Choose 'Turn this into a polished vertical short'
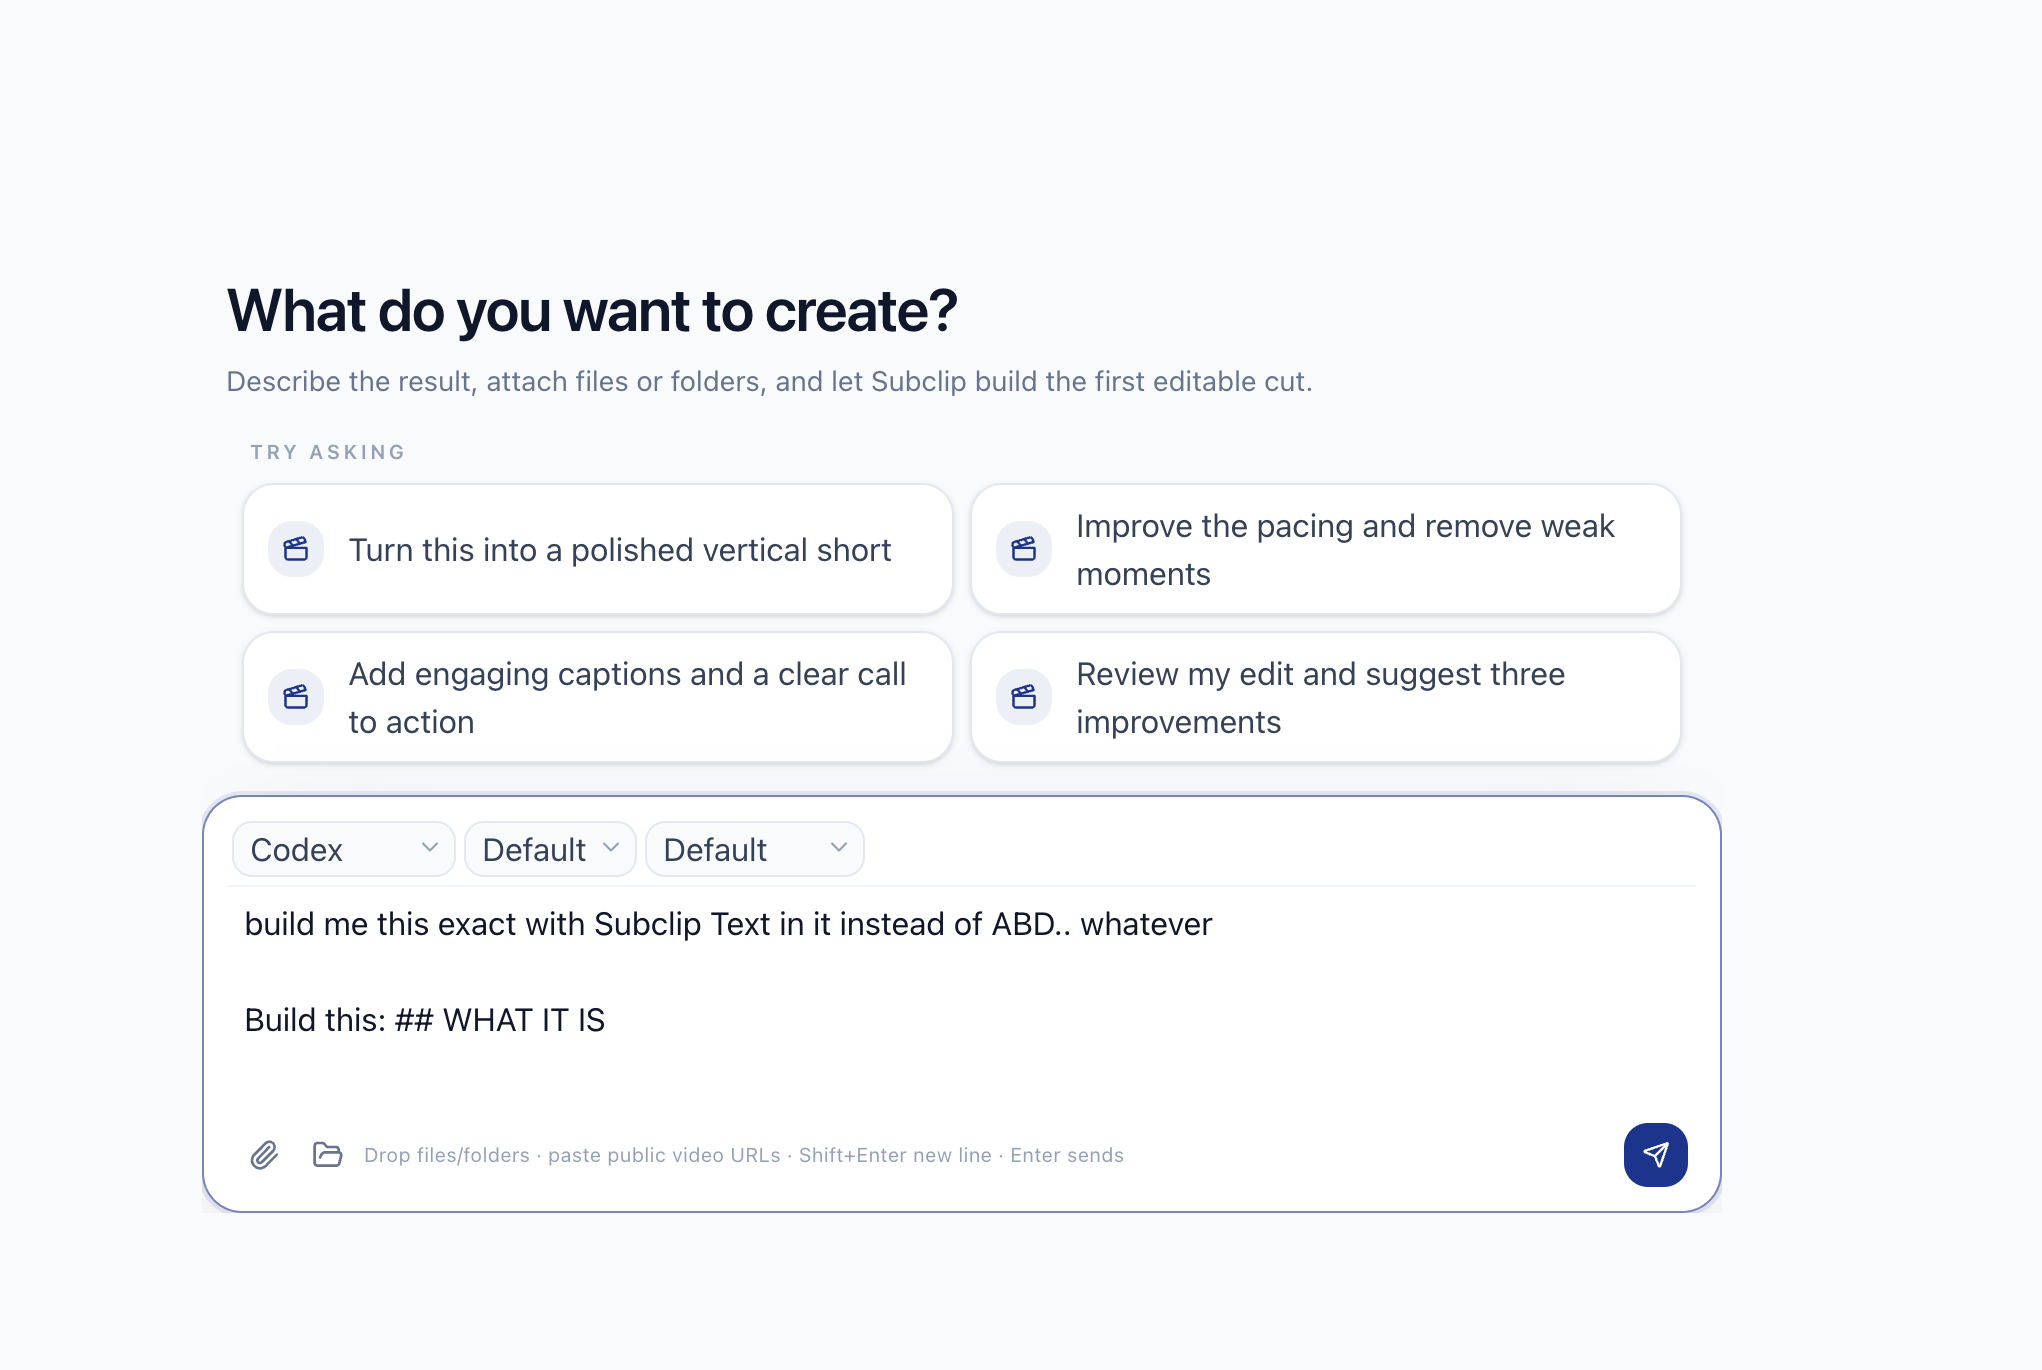The image size is (2042, 1370). pos(598,549)
